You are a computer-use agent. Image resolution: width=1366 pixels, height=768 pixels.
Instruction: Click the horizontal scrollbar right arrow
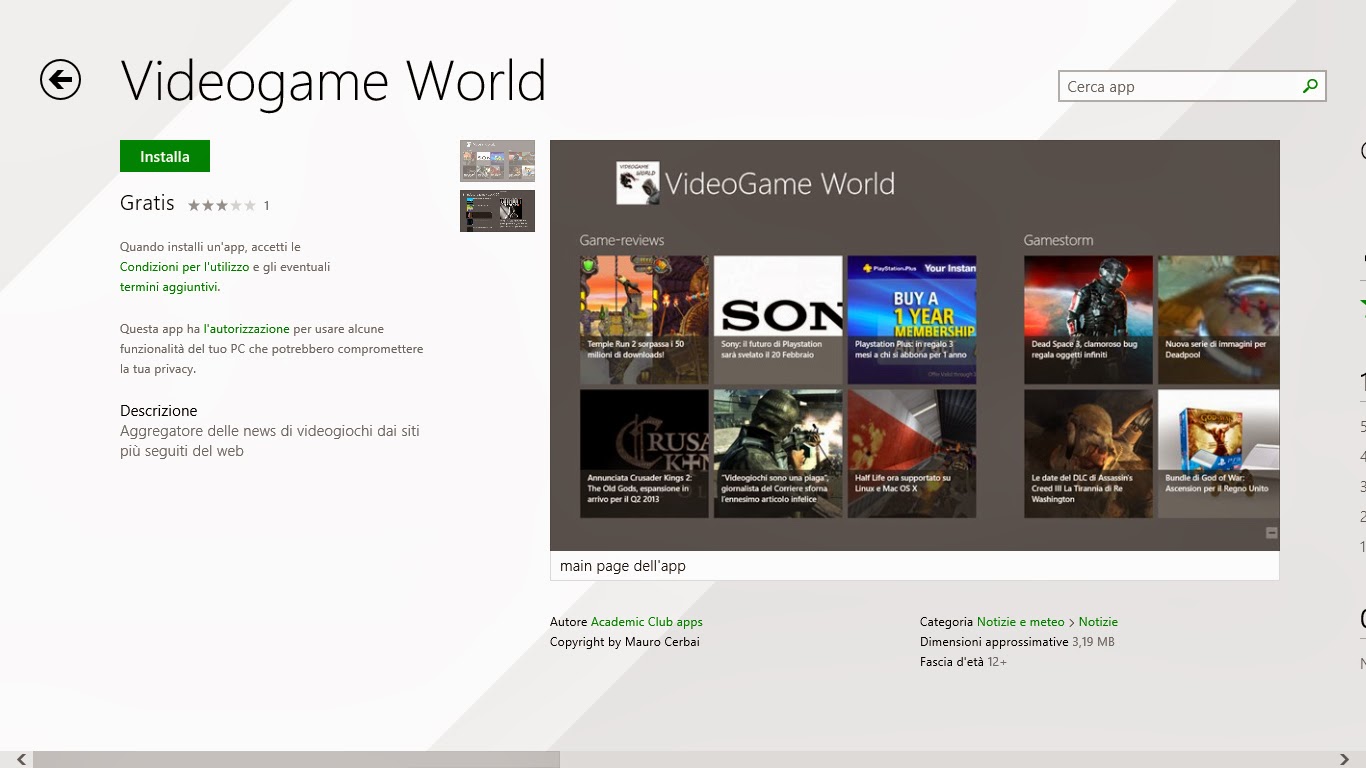pyautogui.click(x=1344, y=759)
